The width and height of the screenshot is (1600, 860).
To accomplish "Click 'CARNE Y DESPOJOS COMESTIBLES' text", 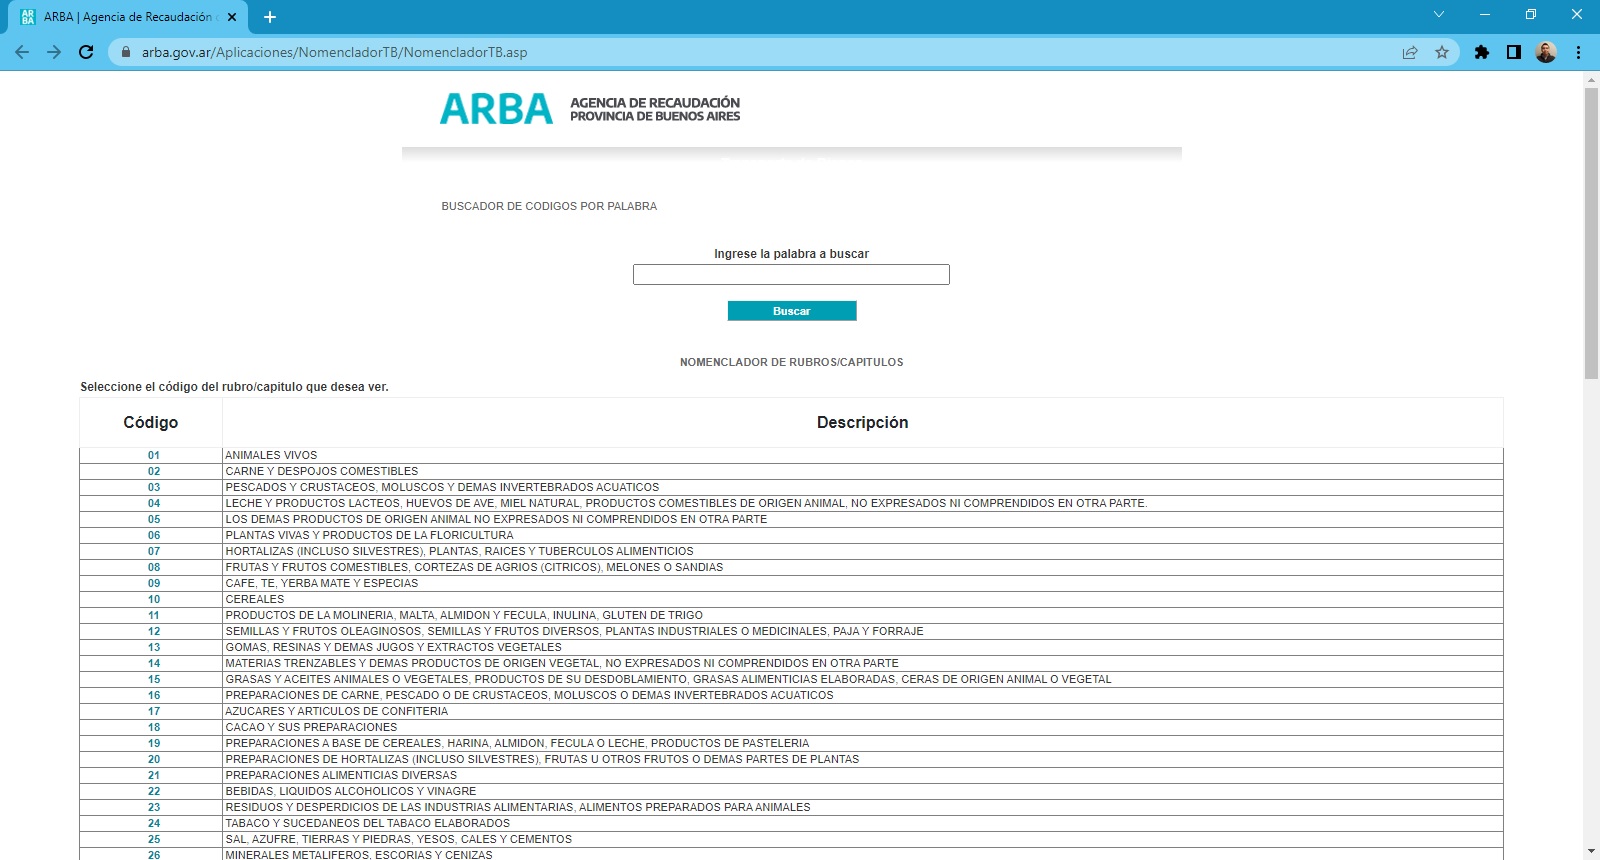I will (x=322, y=471).
